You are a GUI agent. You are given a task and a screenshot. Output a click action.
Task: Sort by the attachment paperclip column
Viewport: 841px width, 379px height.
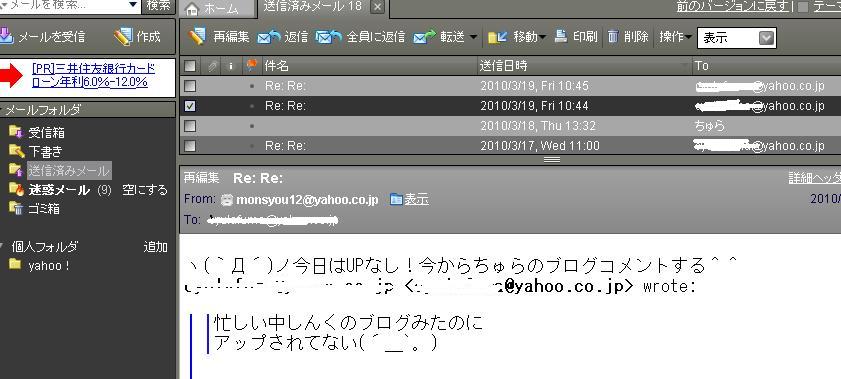212,66
